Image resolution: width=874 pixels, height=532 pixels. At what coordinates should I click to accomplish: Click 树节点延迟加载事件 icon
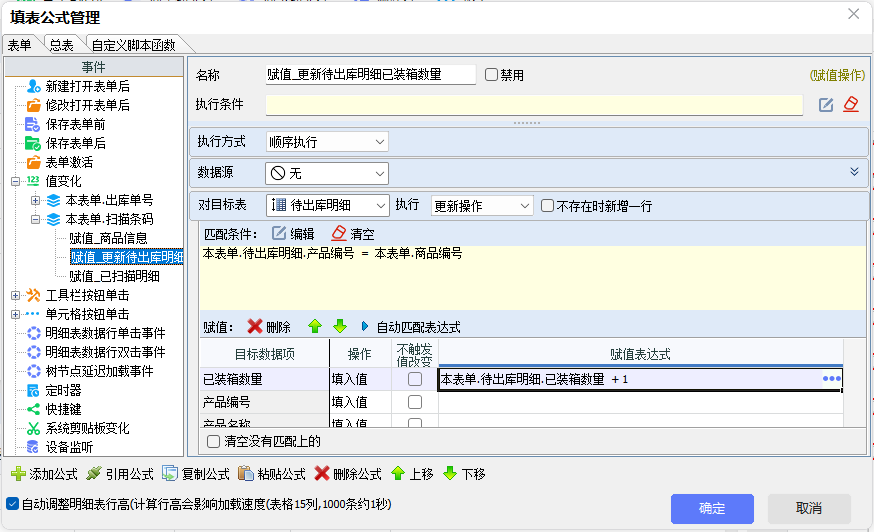[33, 371]
